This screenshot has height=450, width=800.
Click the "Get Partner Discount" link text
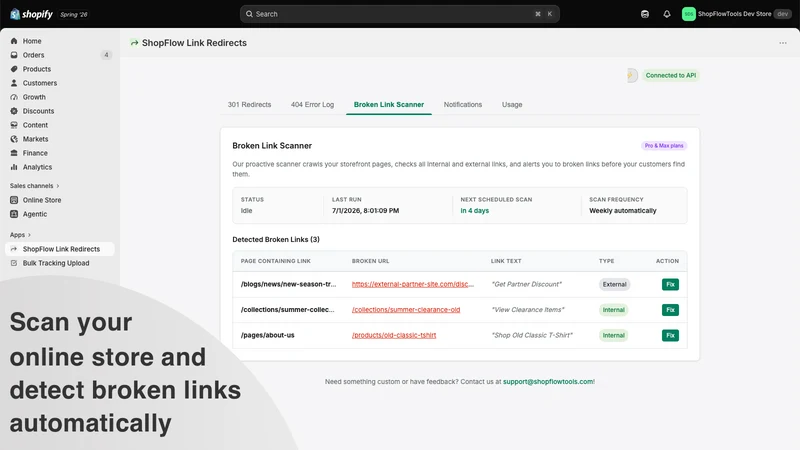[527, 284]
